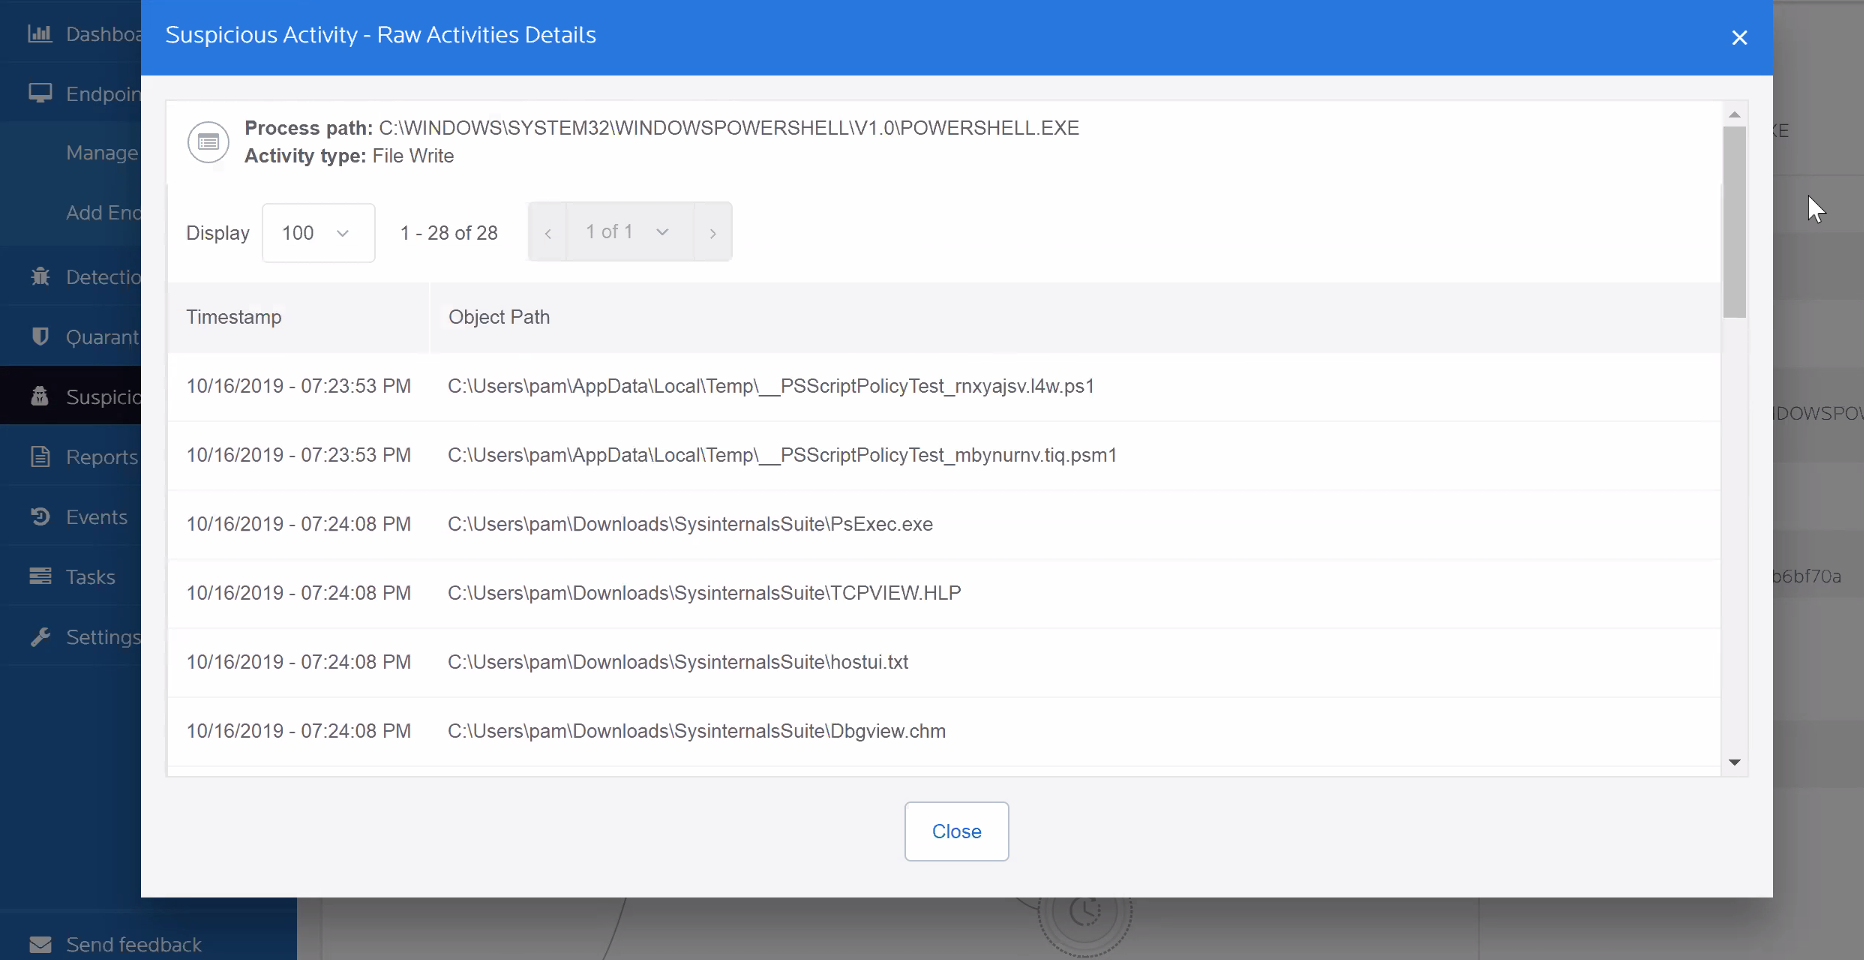This screenshot has width=1864, height=960.
Task: Open Detections in the sidebar
Action: (103, 277)
